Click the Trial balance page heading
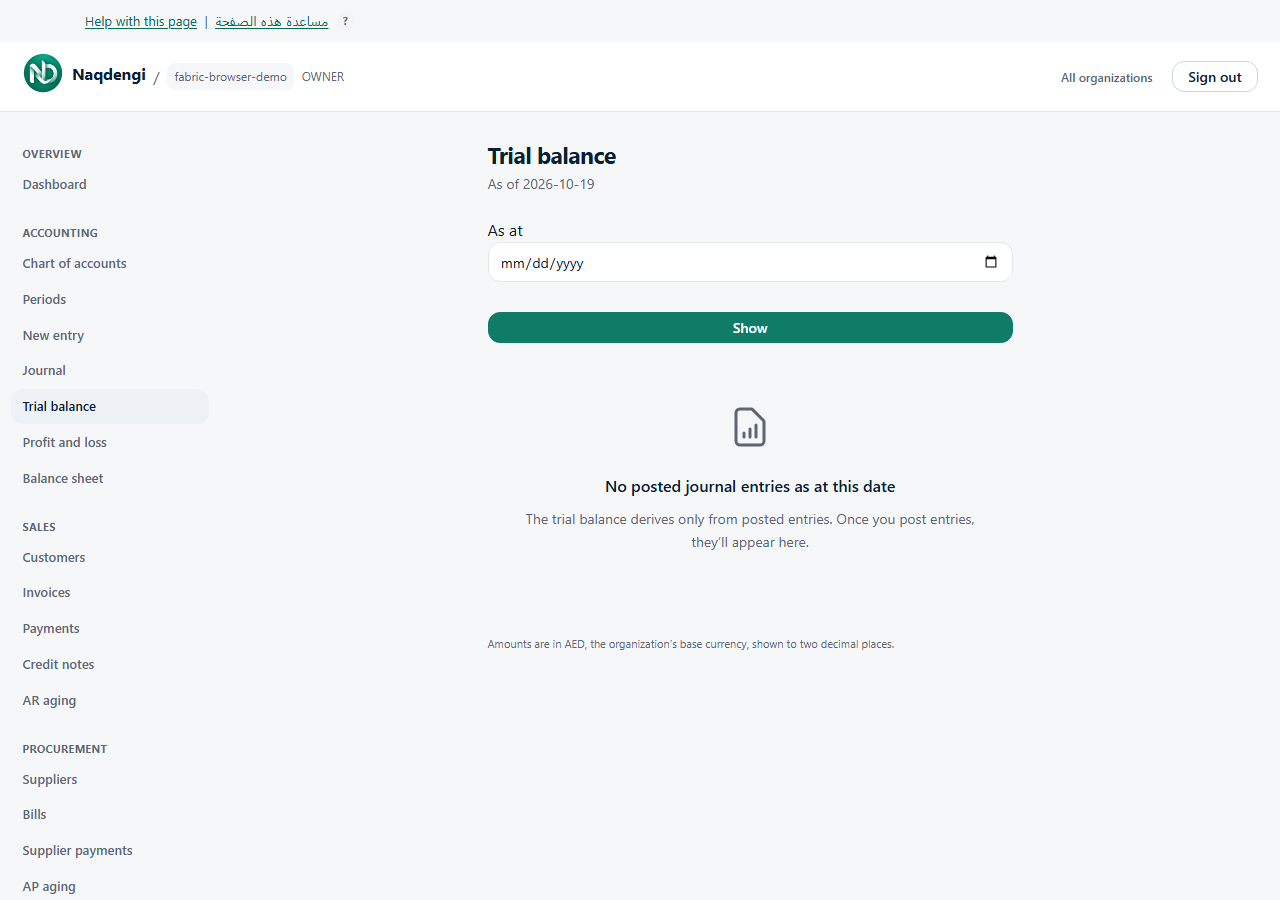Image resolution: width=1280 pixels, height=900 pixels. [x=552, y=156]
